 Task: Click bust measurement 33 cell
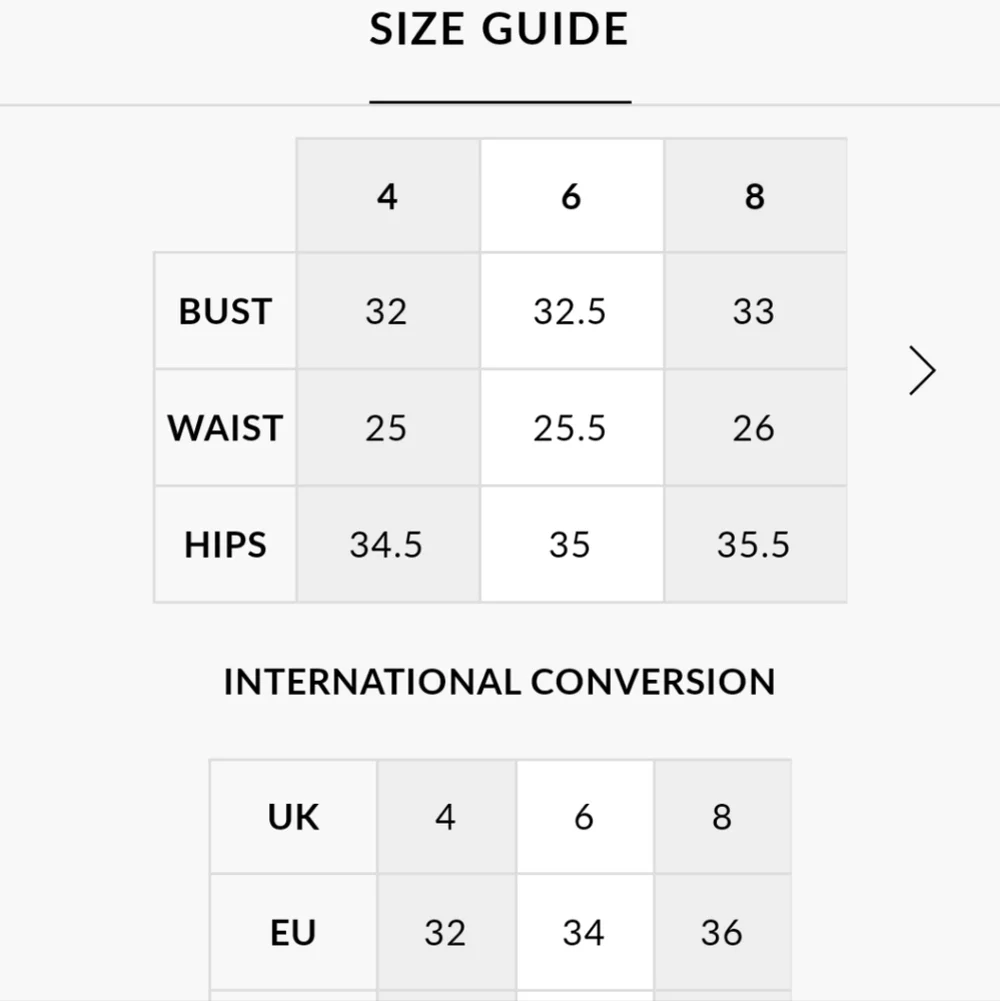755,312
